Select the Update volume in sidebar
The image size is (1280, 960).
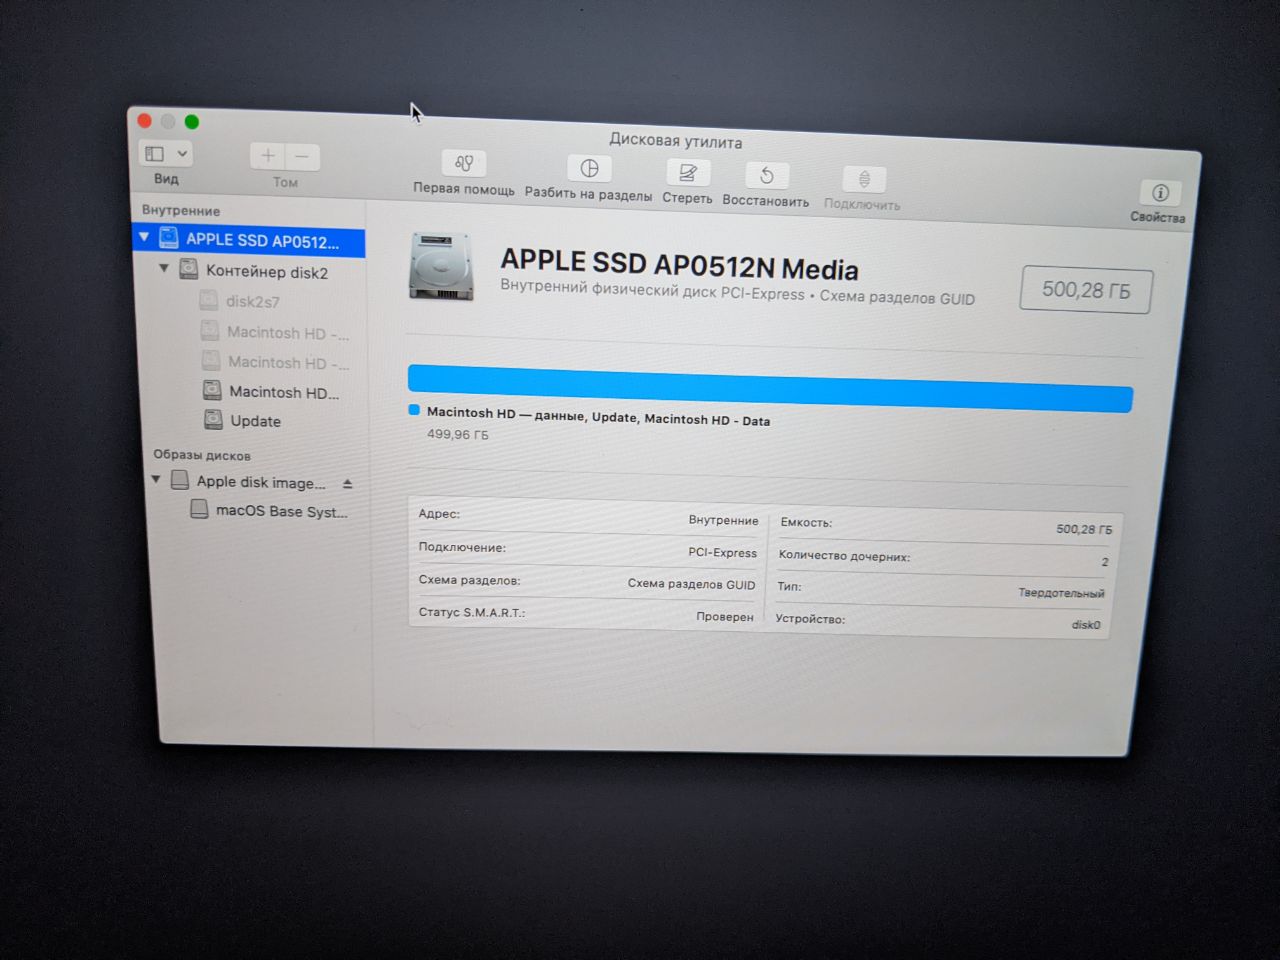(x=257, y=420)
